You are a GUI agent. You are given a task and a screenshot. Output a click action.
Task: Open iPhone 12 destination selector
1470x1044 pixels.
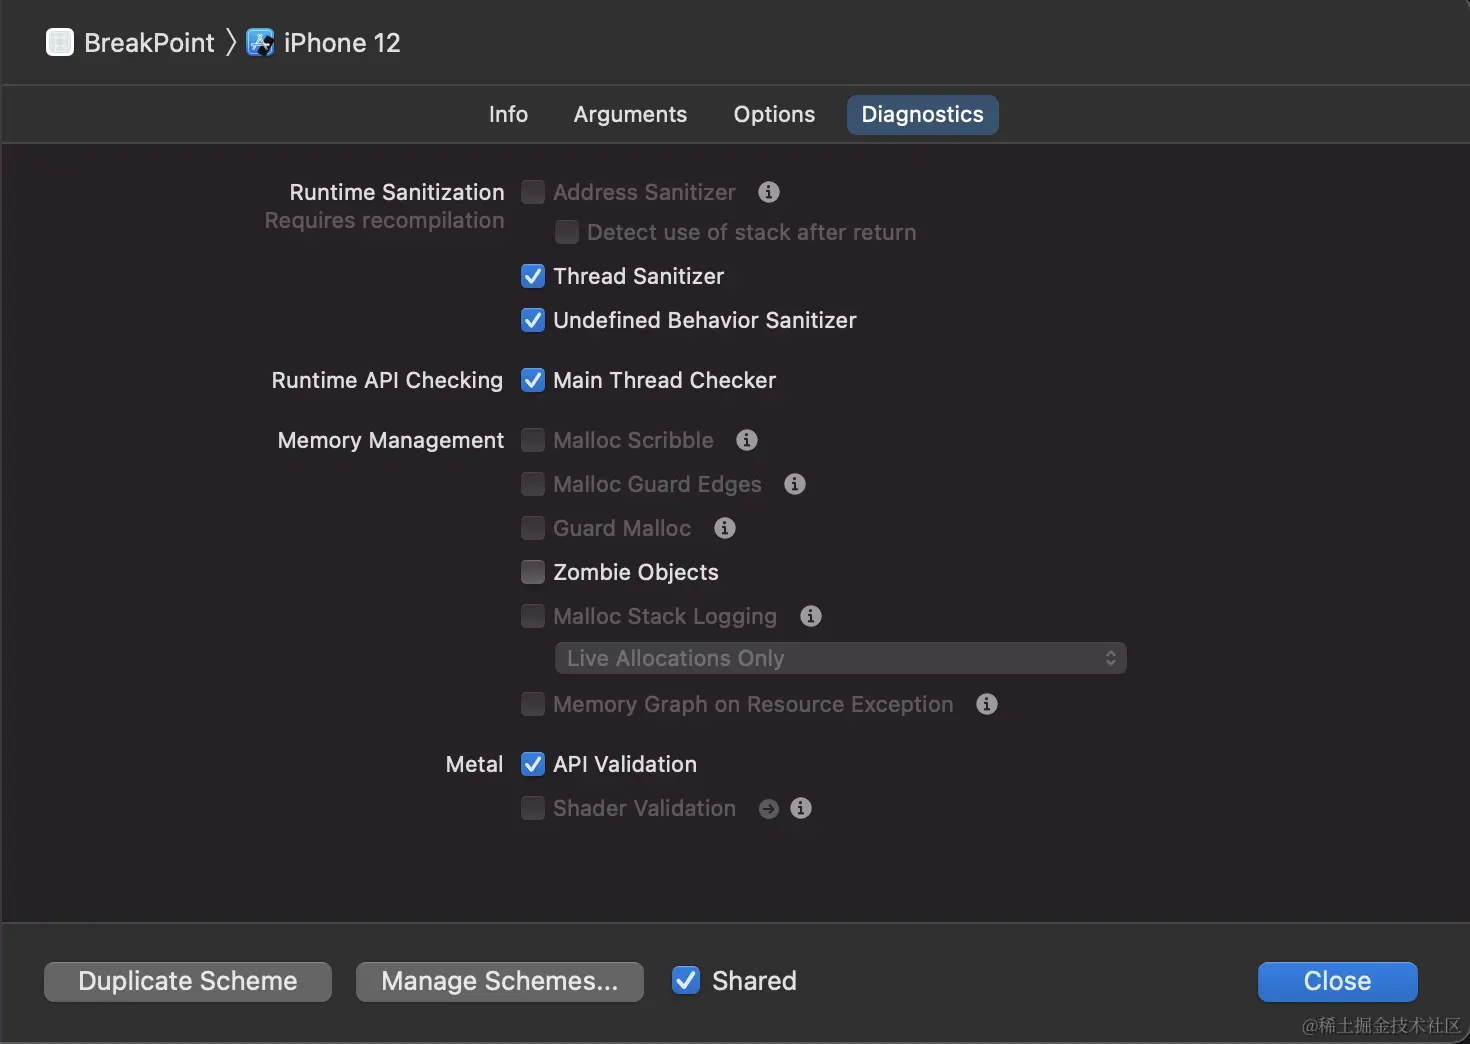click(x=324, y=43)
